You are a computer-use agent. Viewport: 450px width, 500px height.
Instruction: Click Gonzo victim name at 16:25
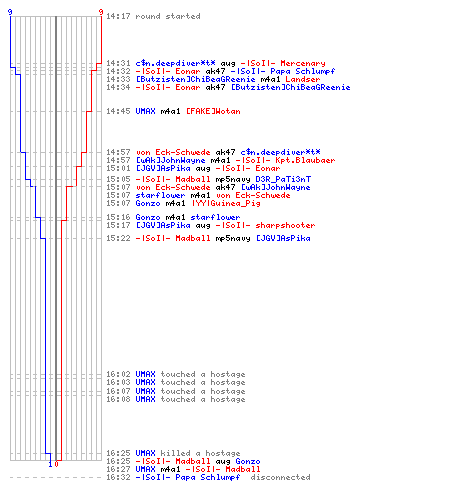pyautogui.click(x=248, y=461)
